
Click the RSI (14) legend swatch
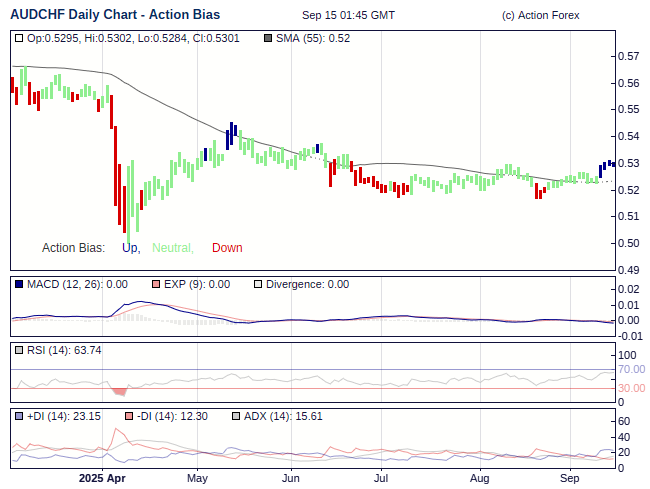(19, 350)
